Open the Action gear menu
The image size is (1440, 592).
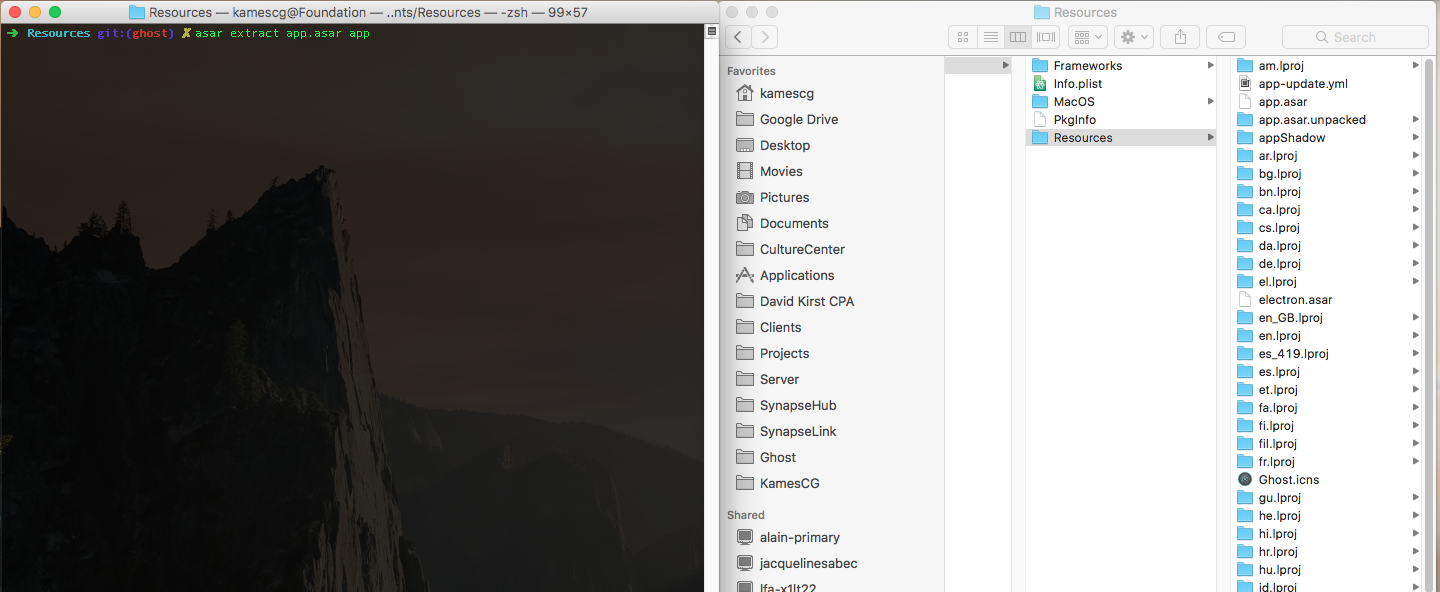pyautogui.click(x=1134, y=37)
